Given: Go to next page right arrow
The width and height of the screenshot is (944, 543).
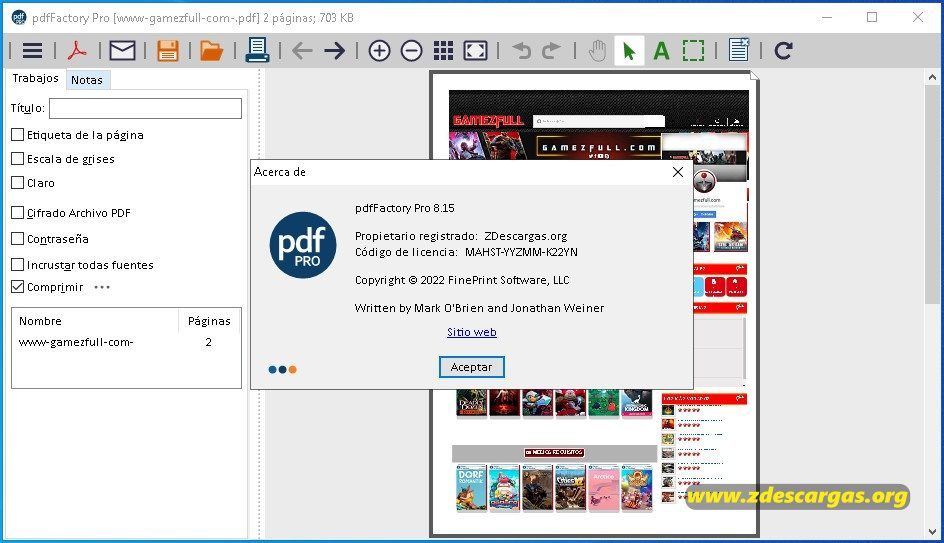Looking at the screenshot, I should (x=335, y=51).
